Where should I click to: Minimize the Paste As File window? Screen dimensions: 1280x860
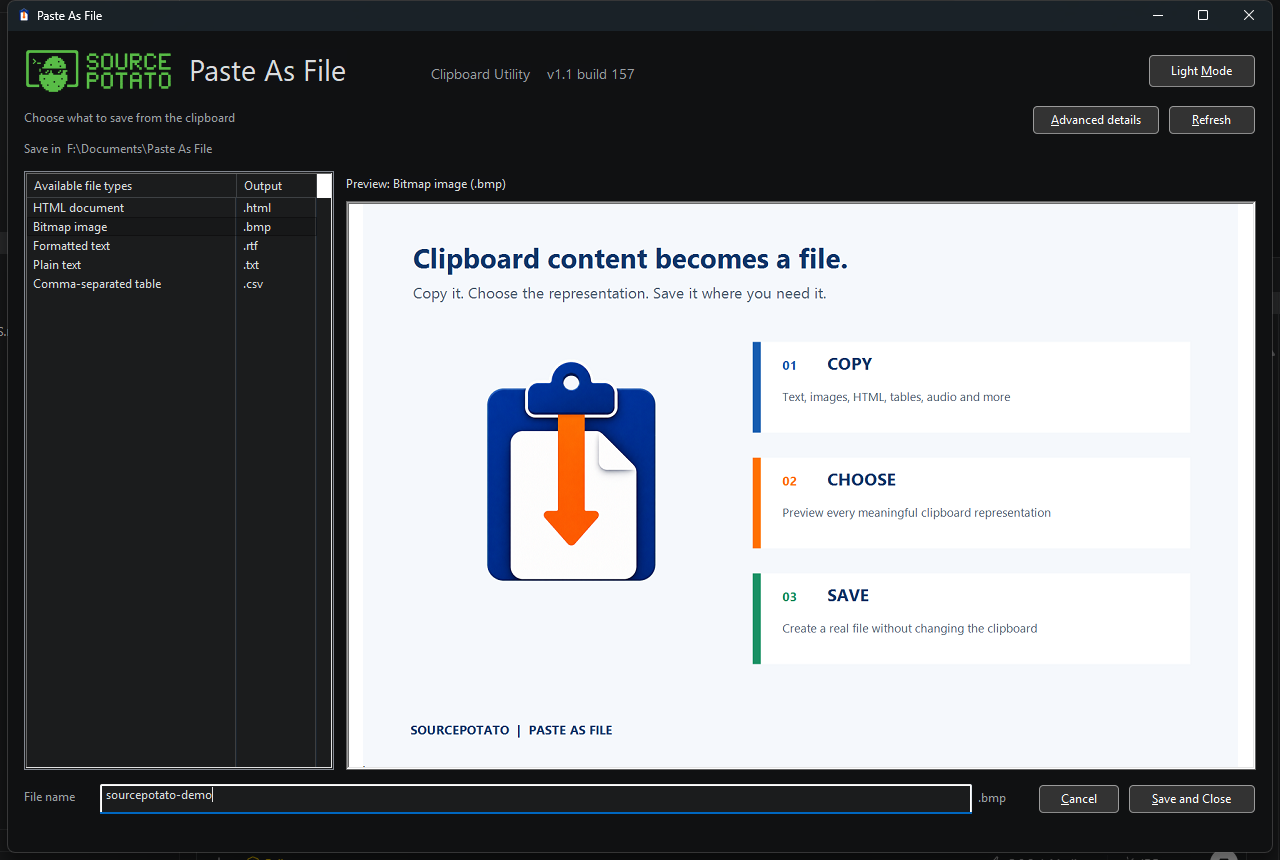tap(1157, 15)
